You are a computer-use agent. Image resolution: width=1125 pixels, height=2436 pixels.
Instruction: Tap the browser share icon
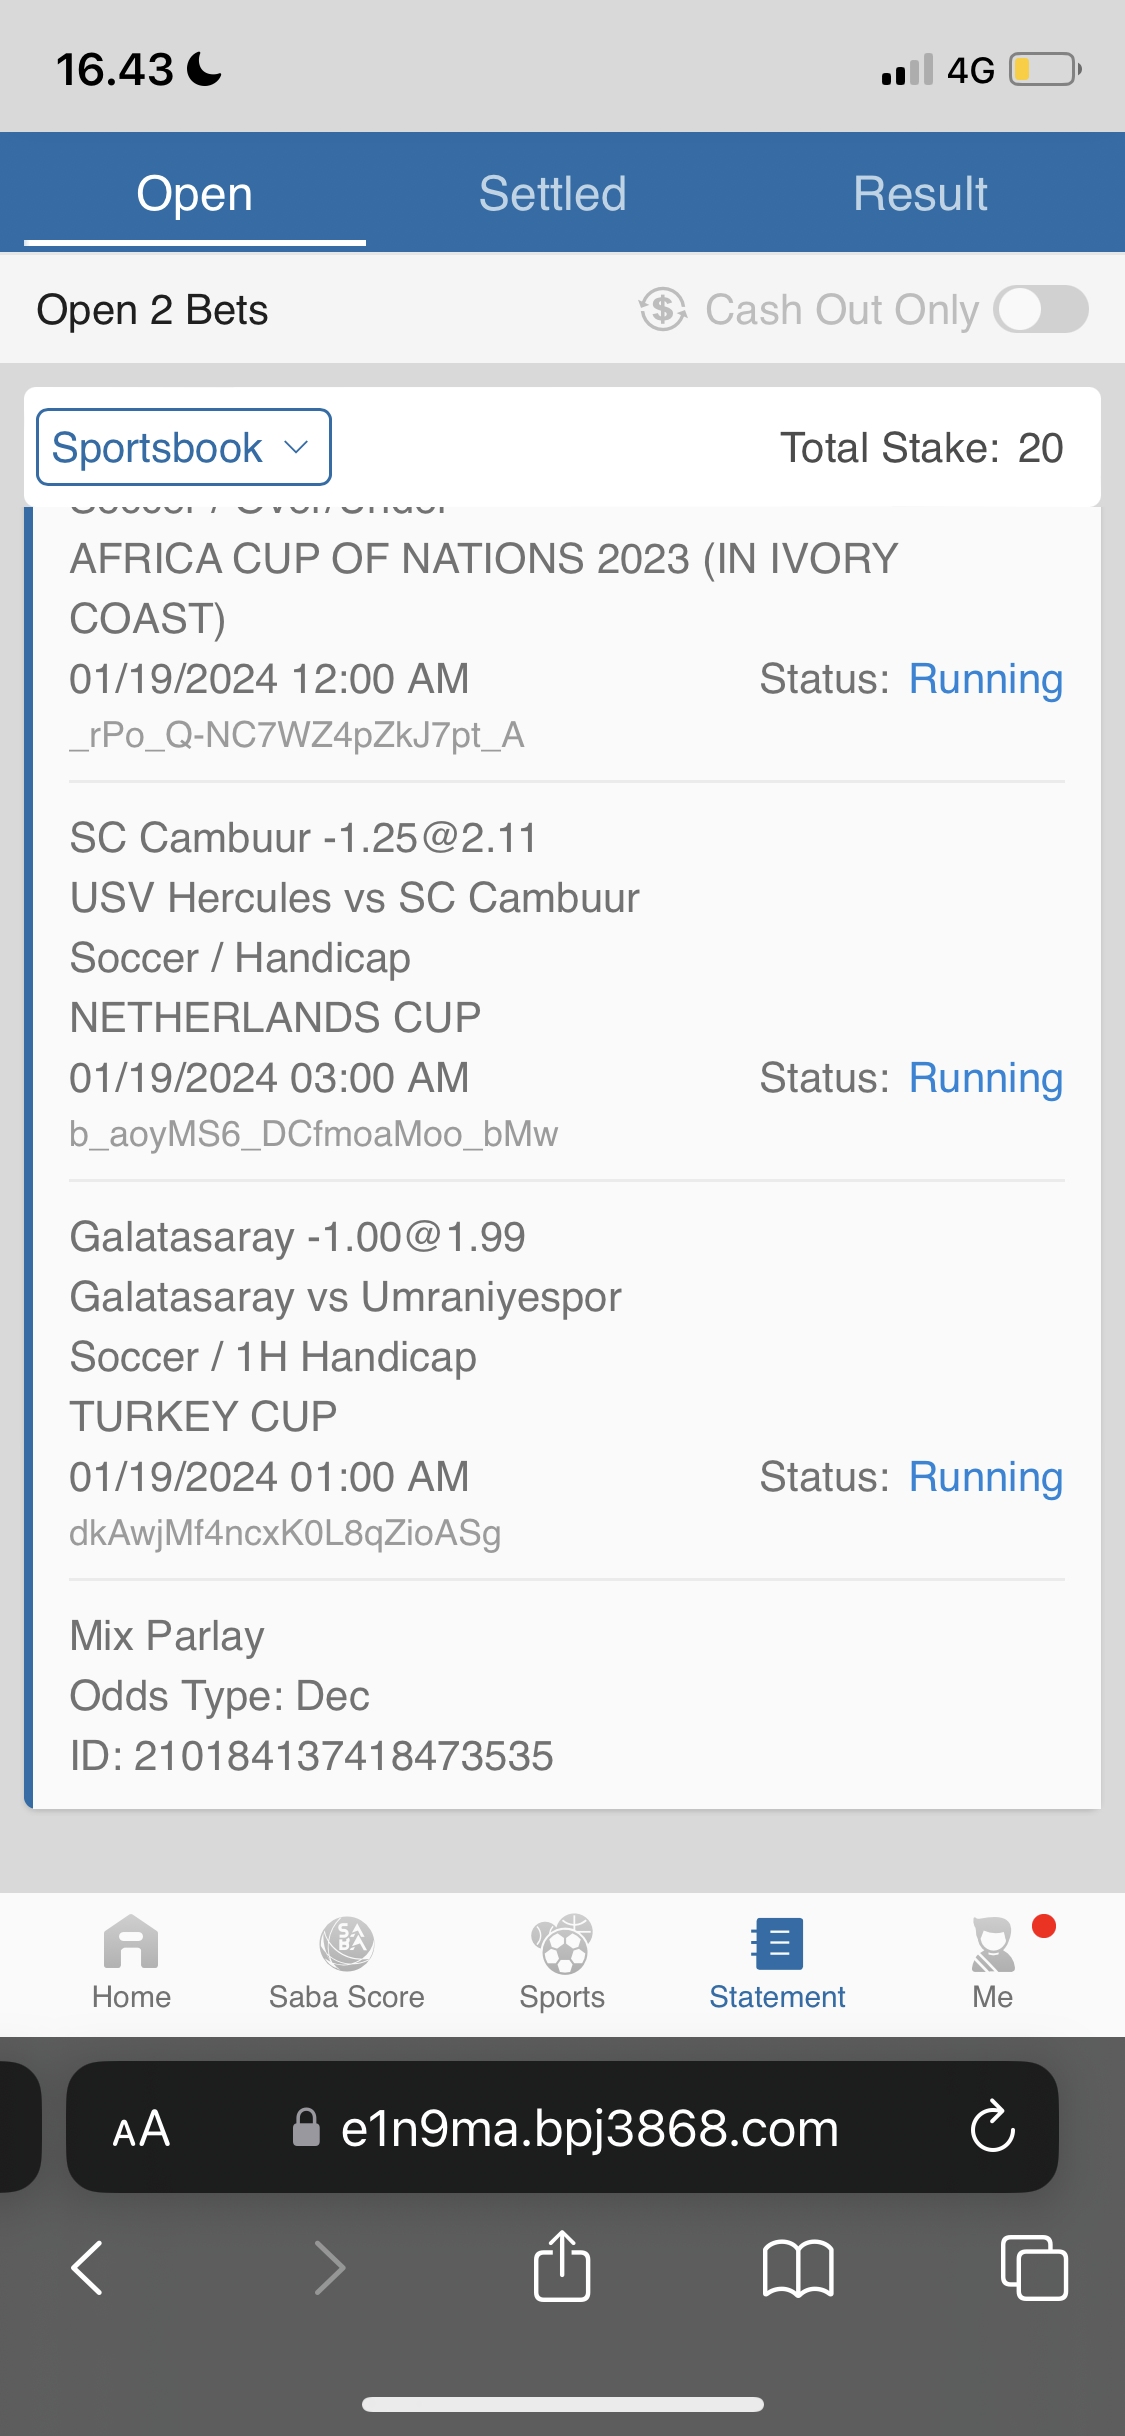coord(562,2267)
